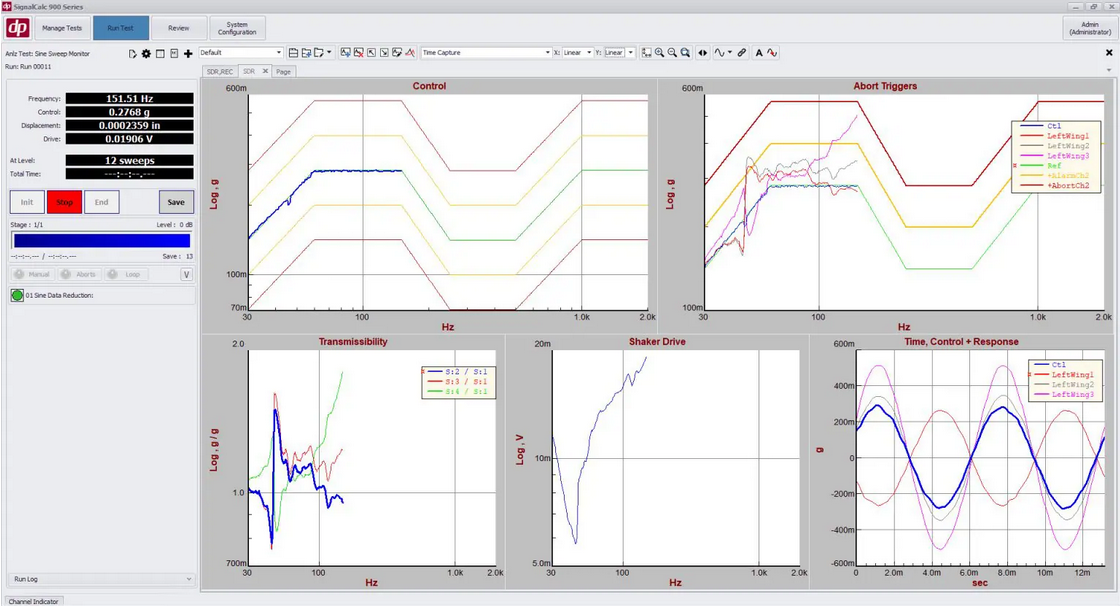Switch to the SDR_REC tab
This screenshot has width=1120, height=606.
click(x=219, y=72)
